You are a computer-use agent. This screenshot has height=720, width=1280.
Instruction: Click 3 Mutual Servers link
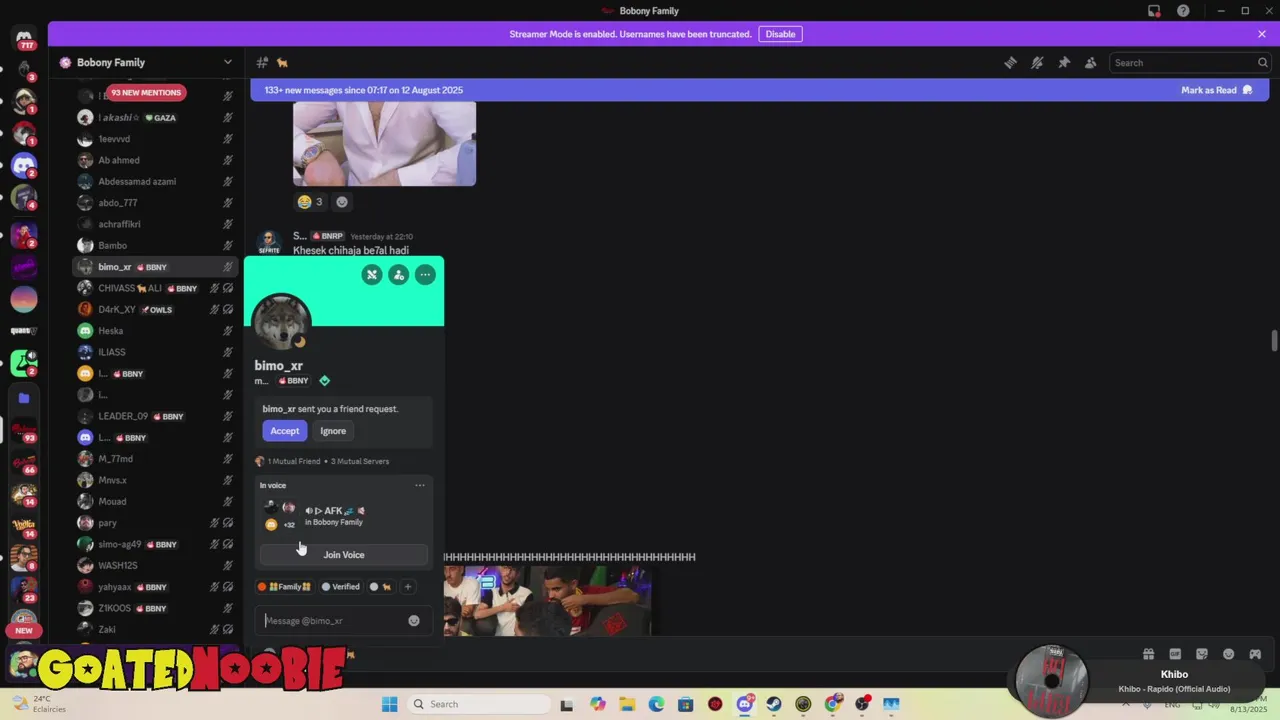(x=360, y=461)
